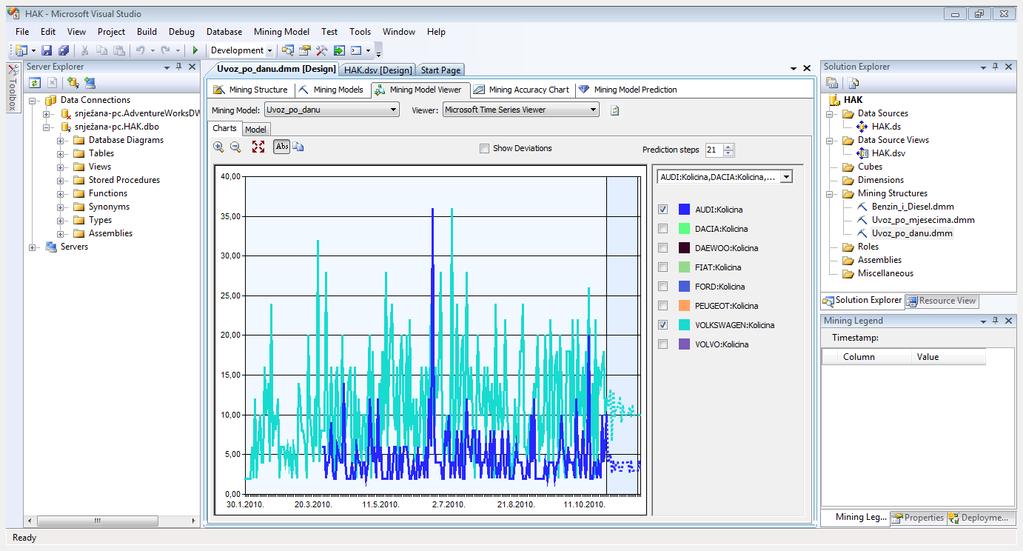Check the PEUGEOT:Kolicina series checkbox
Image resolution: width=1023 pixels, height=551 pixels.
point(663,305)
